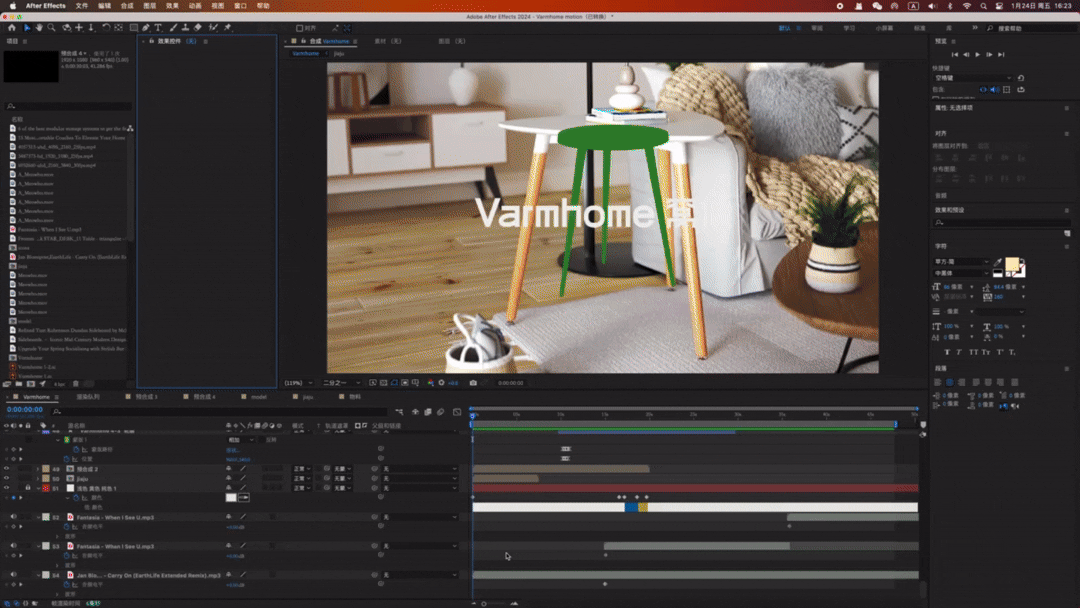Select the Roto Brush tool

click(214, 28)
